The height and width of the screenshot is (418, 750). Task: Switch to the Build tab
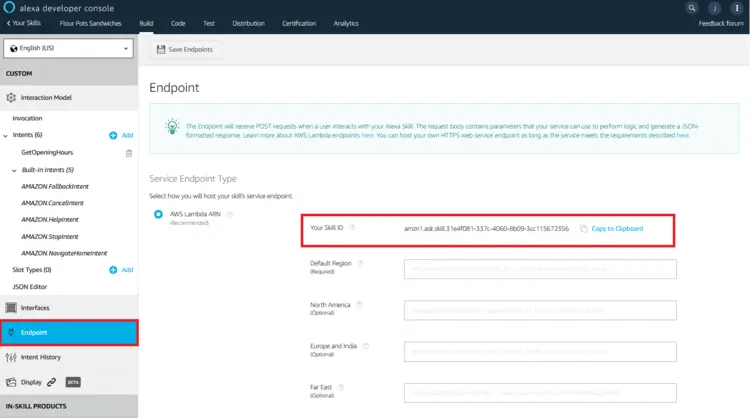point(146,23)
